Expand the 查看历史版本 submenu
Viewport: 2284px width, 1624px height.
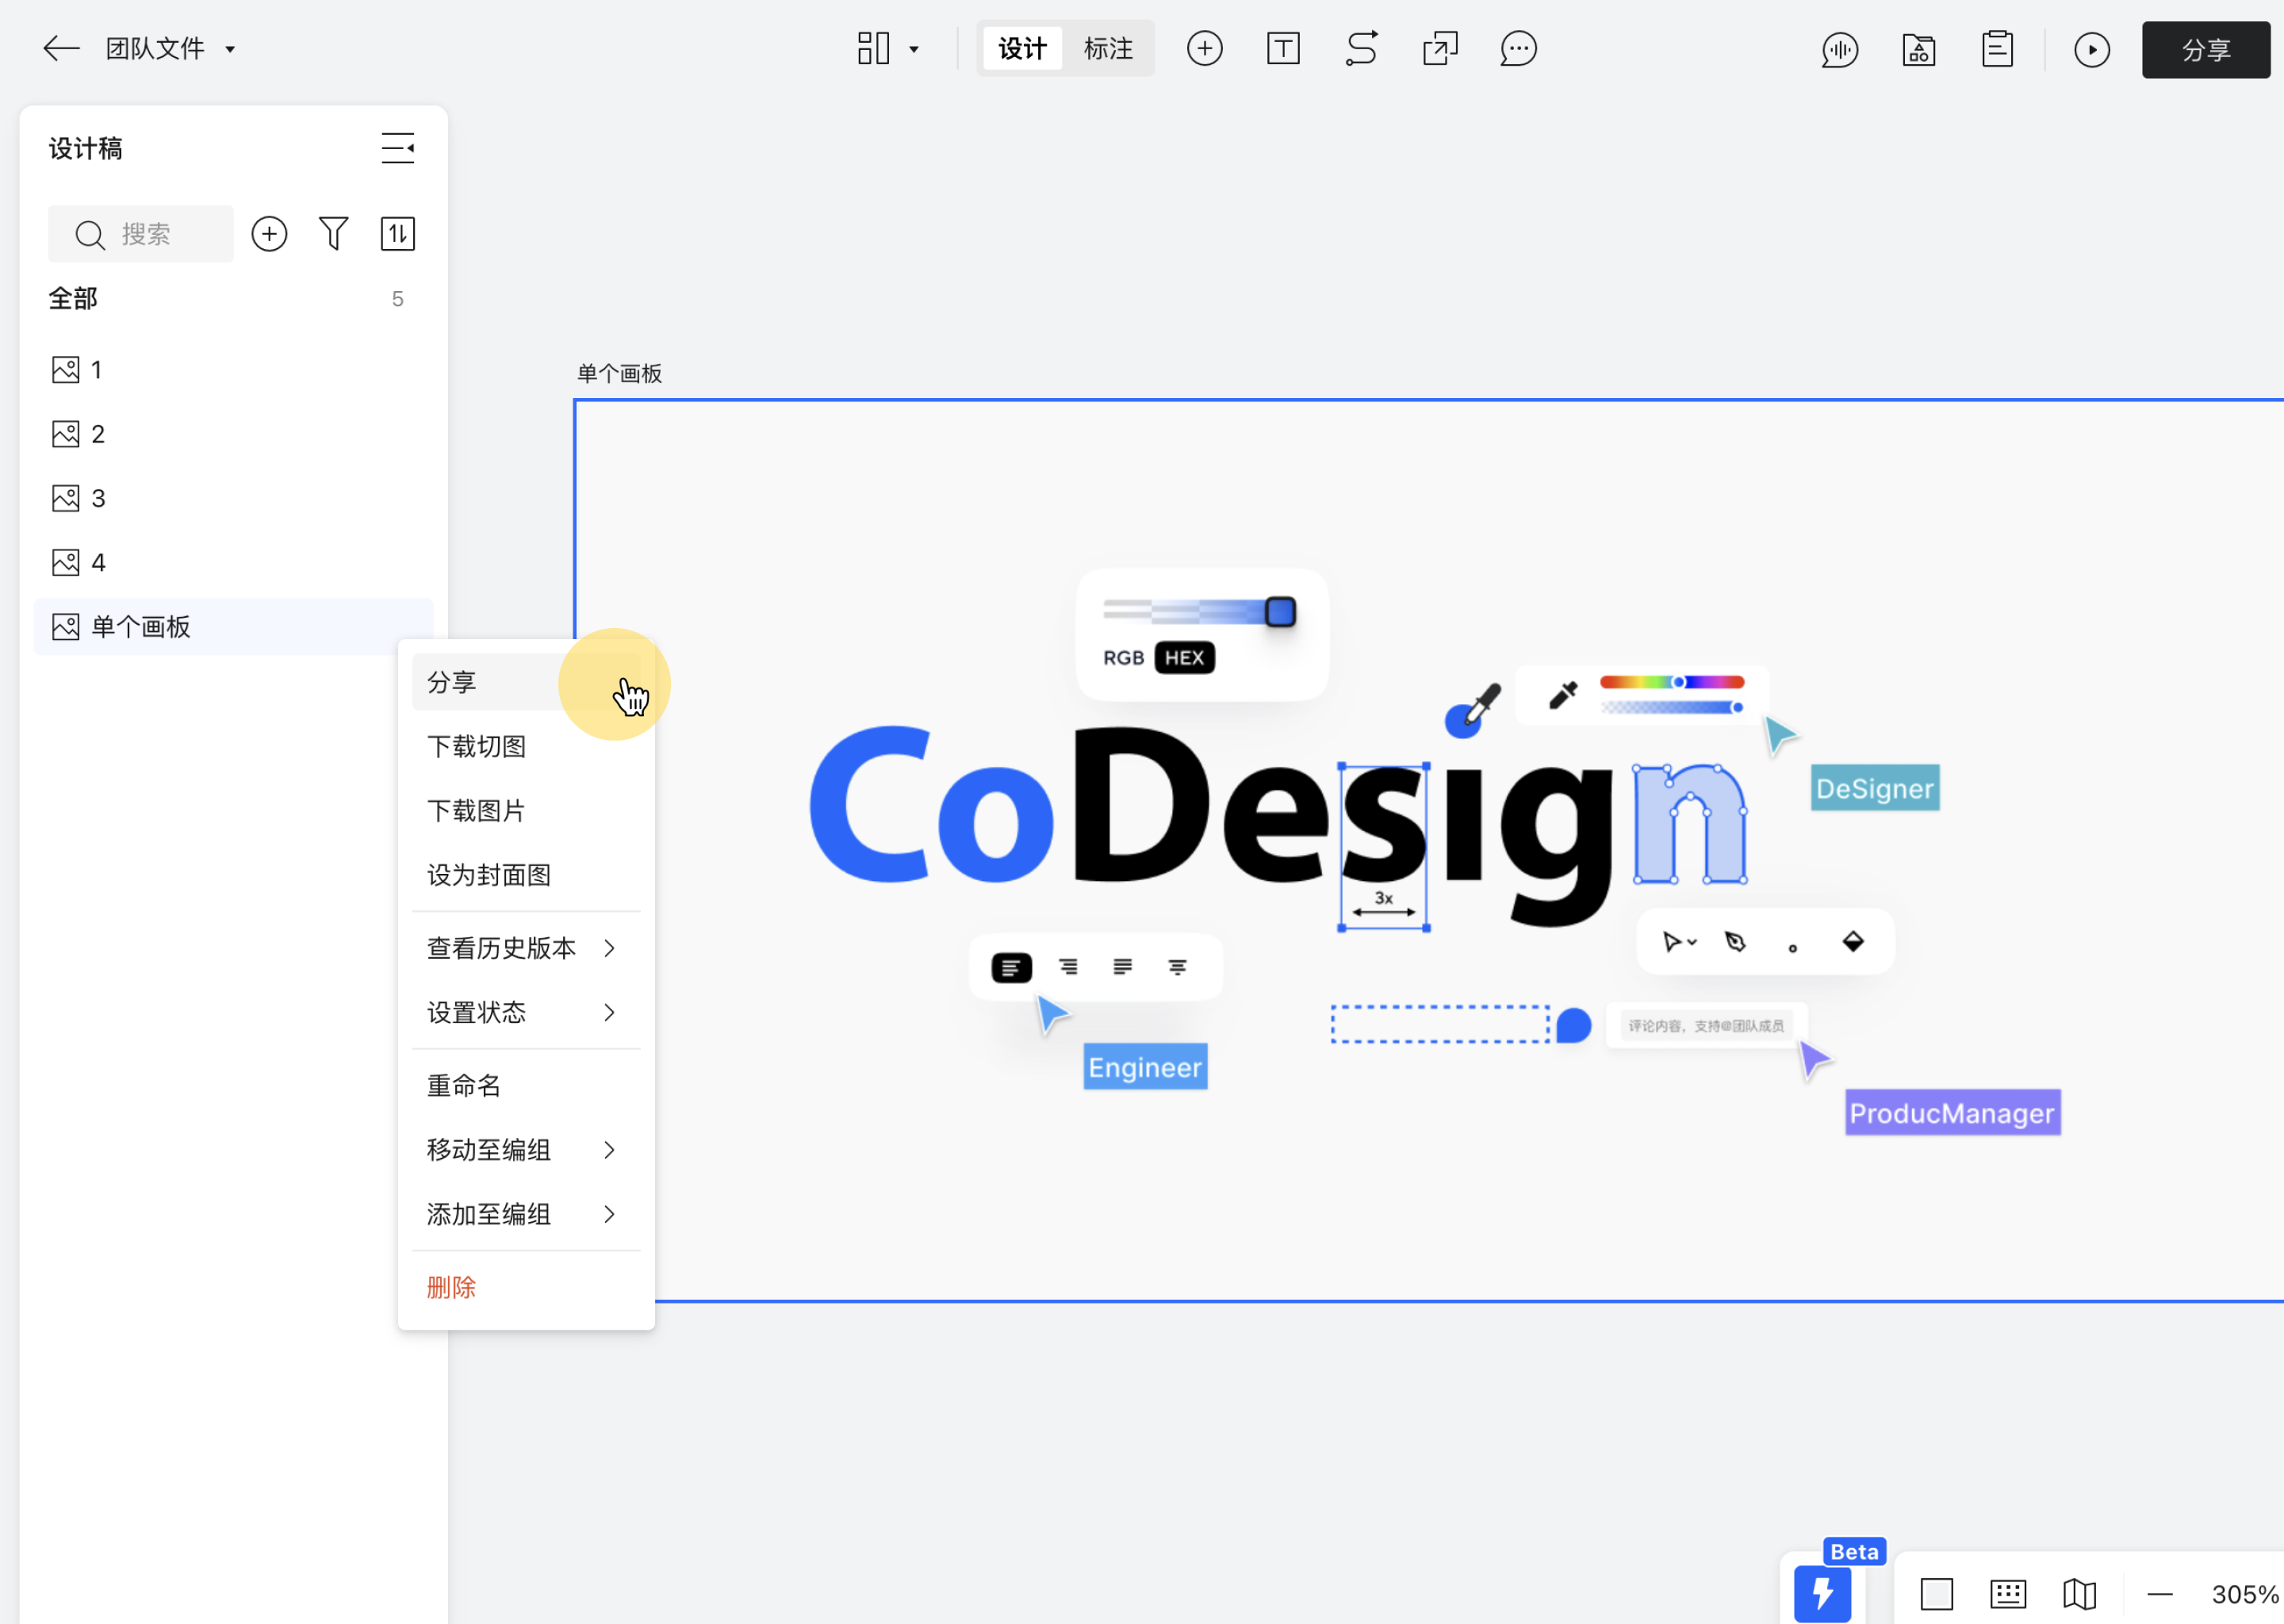526,948
